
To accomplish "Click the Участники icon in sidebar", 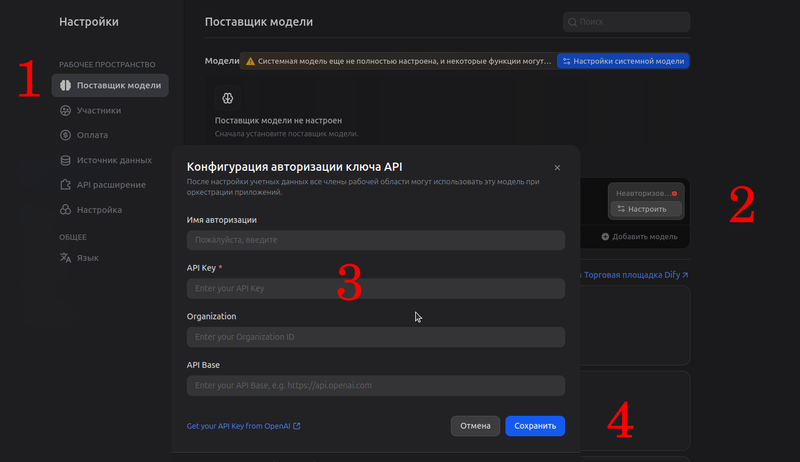I will tap(66, 110).
